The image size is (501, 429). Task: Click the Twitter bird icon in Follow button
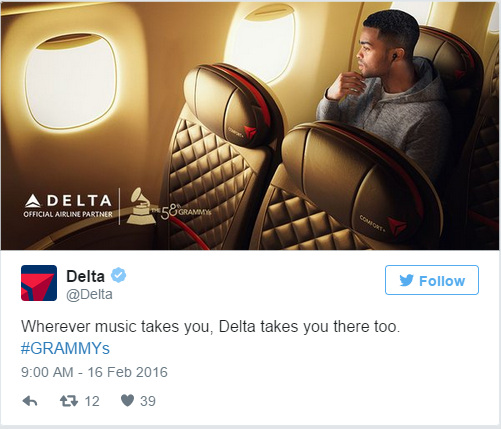pyautogui.click(x=407, y=280)
